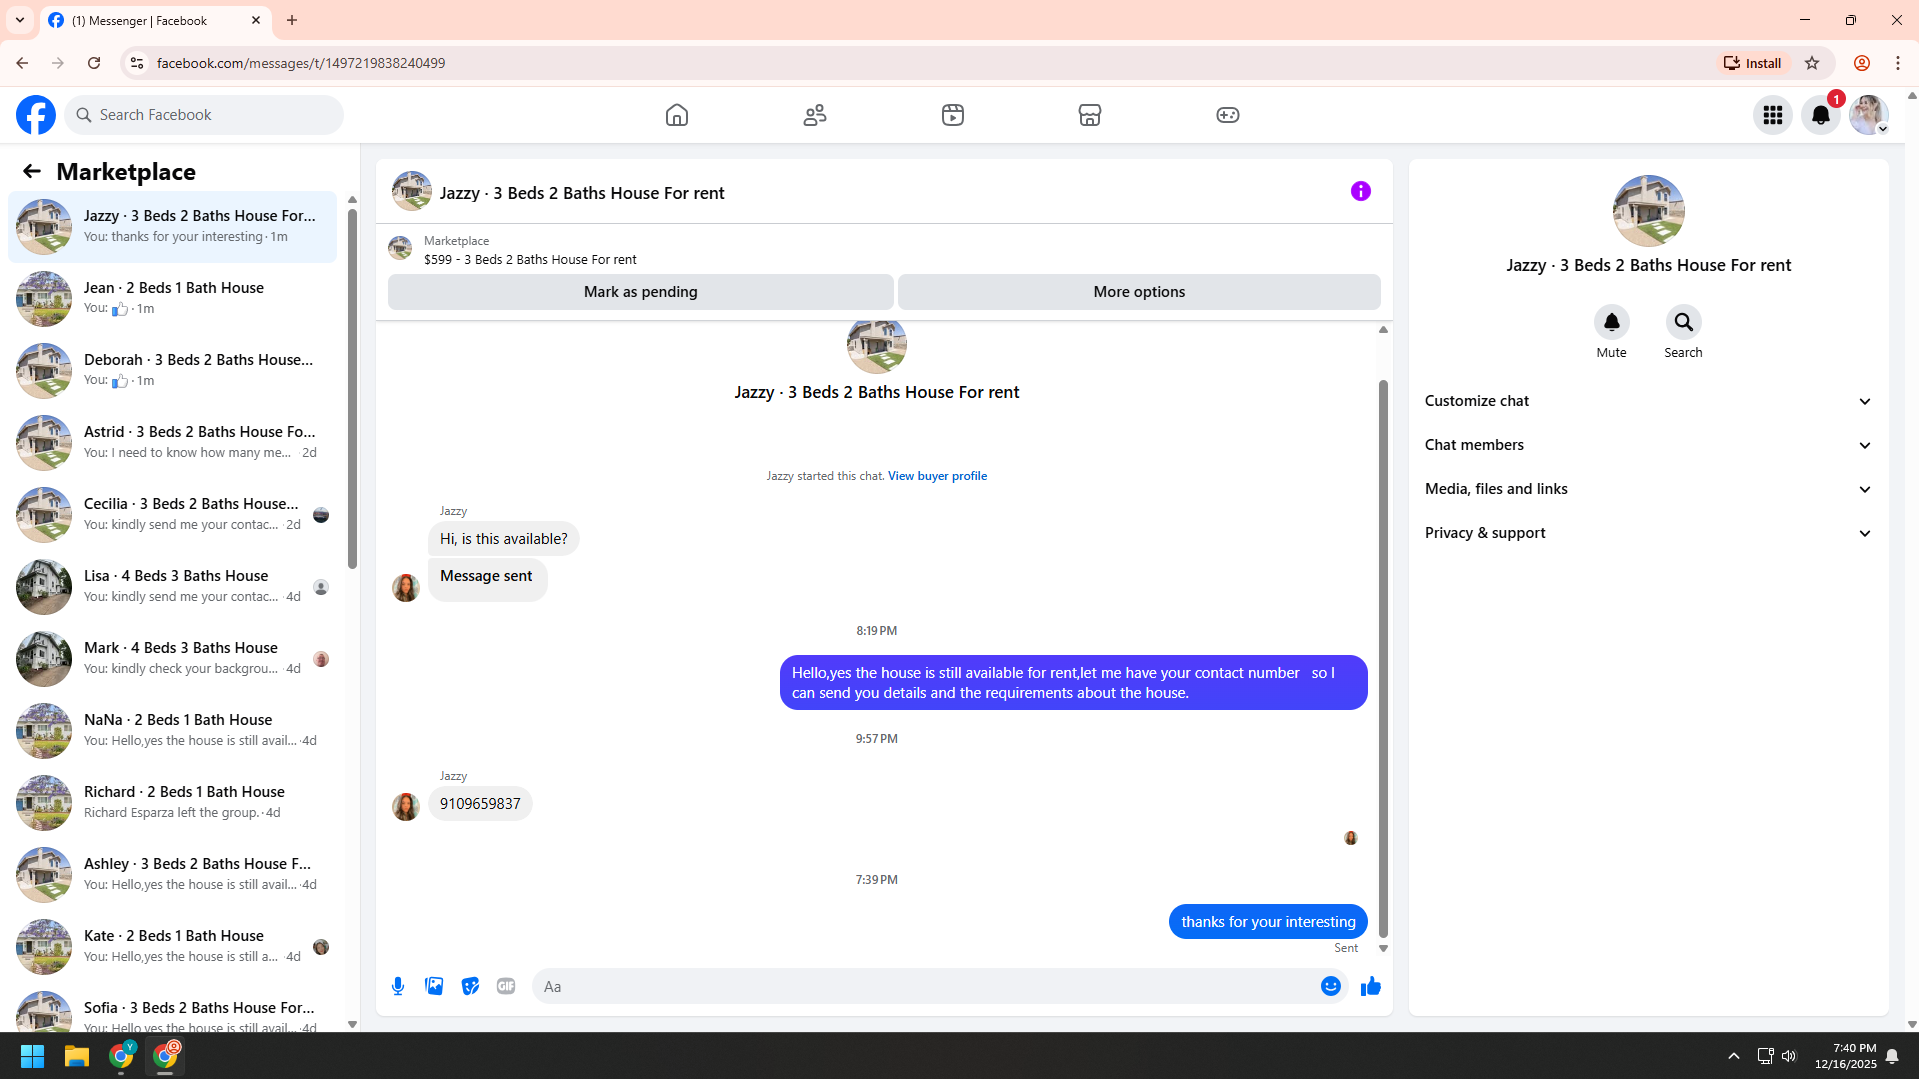This screenshot has width=1919, height=1079.
Task: Expand the Chat members section
Action: click(1648, 445)
